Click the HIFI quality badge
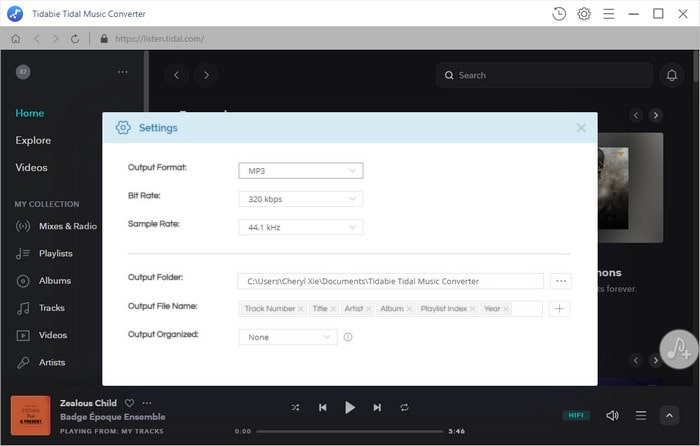This screenshot has height=446, width=700. [576, 416]
